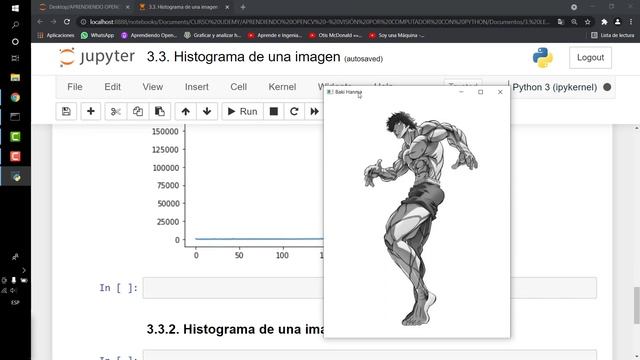Click the Jupyter save notebook icon
This screenshot has height=360, width=640.
click(x=66, y=111)
